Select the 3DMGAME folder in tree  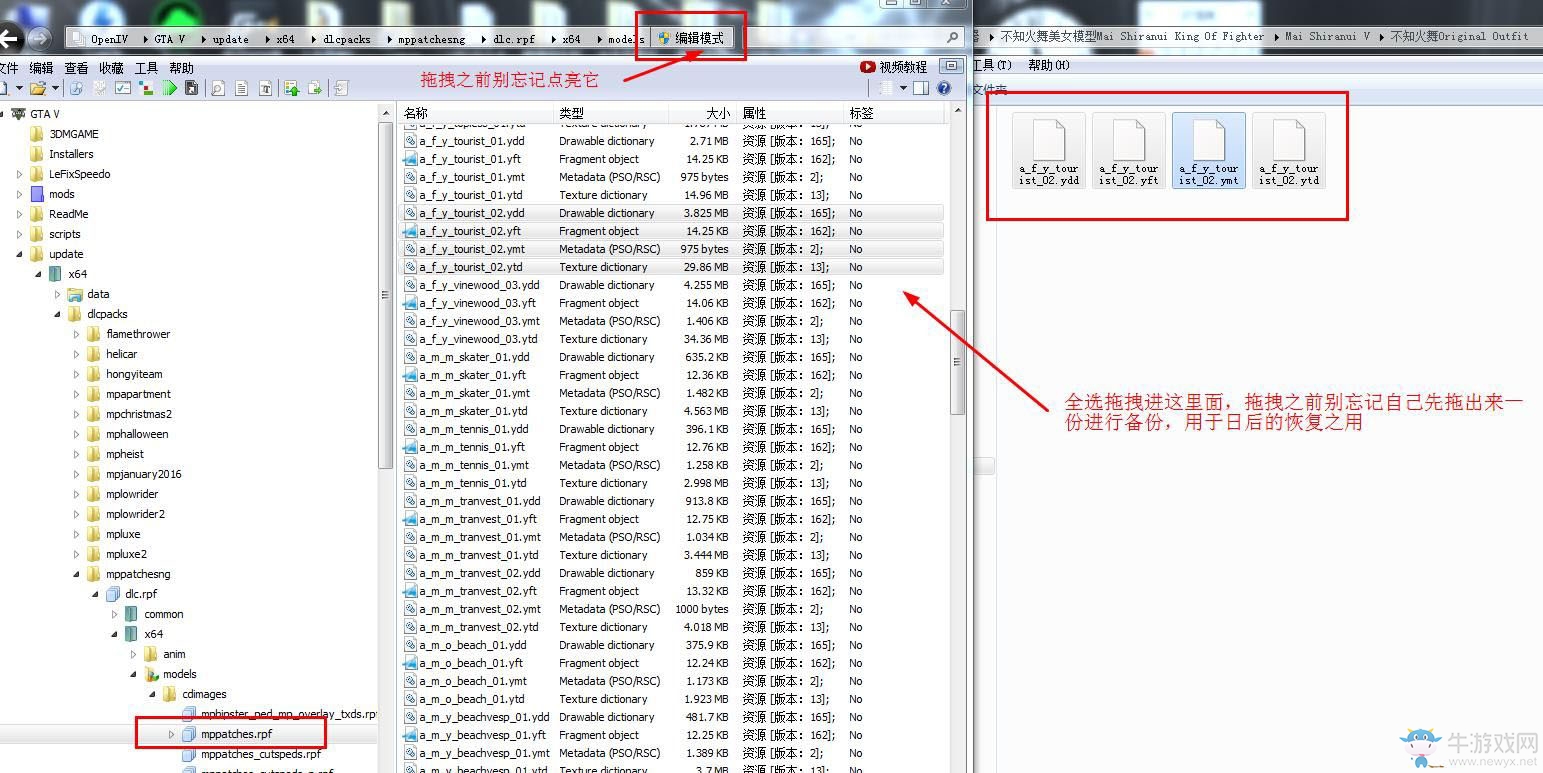74,134
